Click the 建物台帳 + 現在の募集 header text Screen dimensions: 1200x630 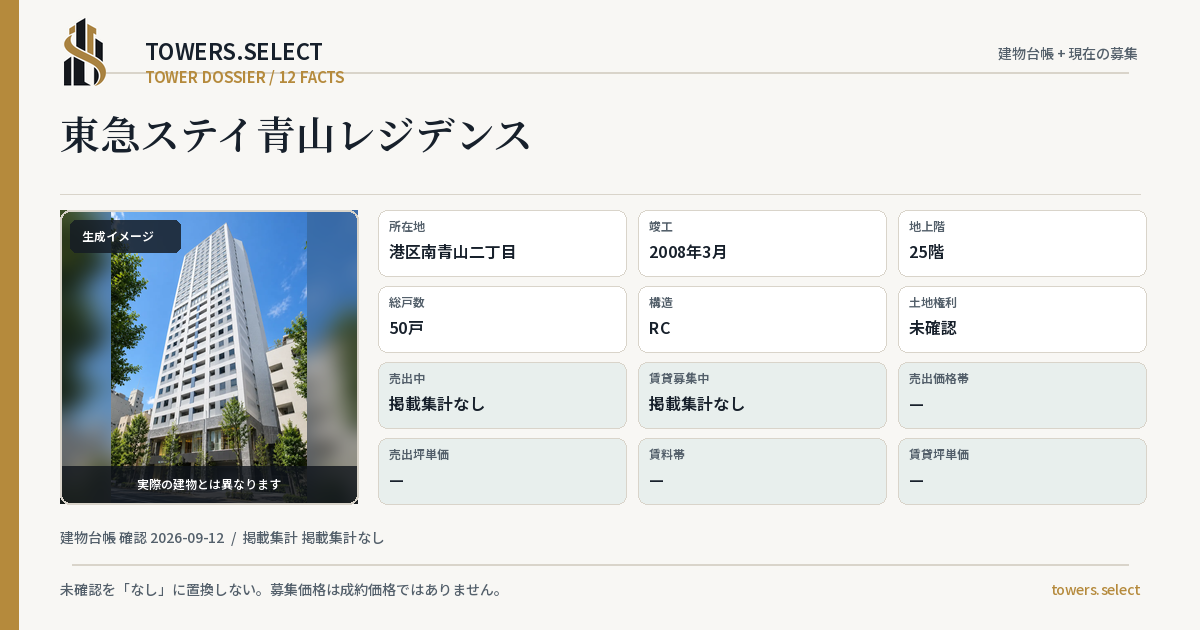pyautogui.click(x=1068, y=53)
